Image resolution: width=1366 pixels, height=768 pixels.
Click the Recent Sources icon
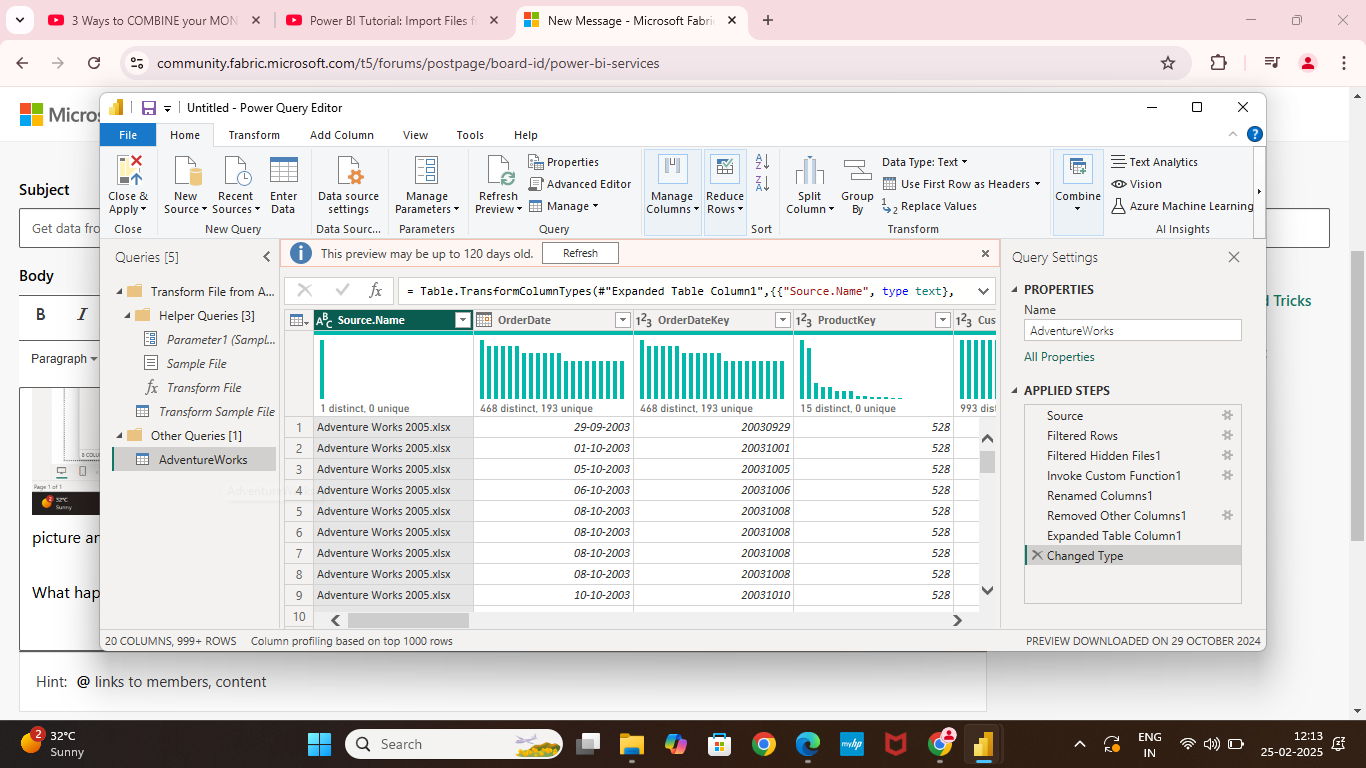[x=237, y=170]
